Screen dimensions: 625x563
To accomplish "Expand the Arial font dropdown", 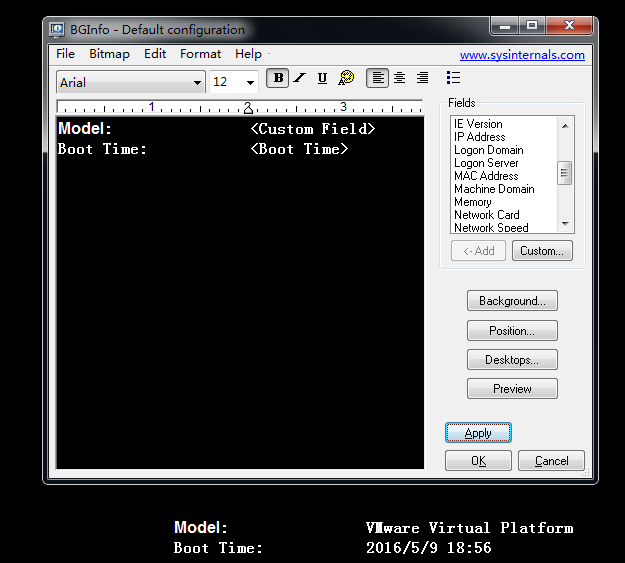I will click(x=197, y=83).
